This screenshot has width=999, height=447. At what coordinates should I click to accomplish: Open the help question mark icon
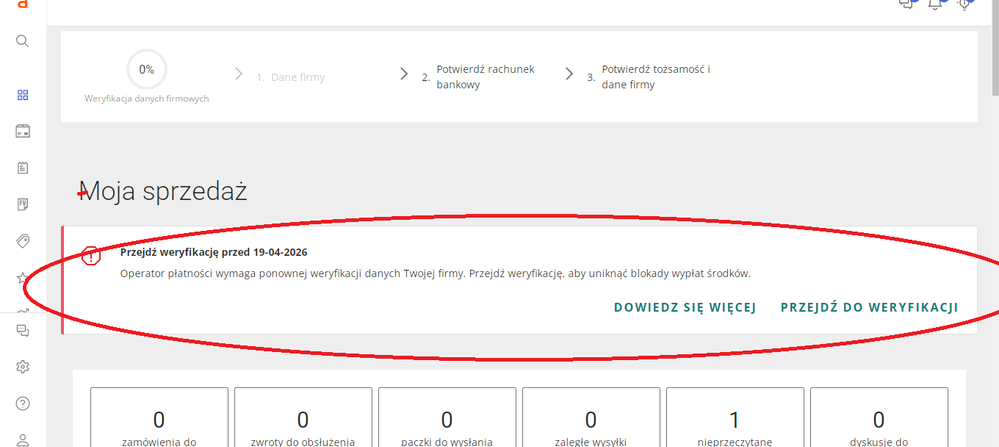coord(22,403)
